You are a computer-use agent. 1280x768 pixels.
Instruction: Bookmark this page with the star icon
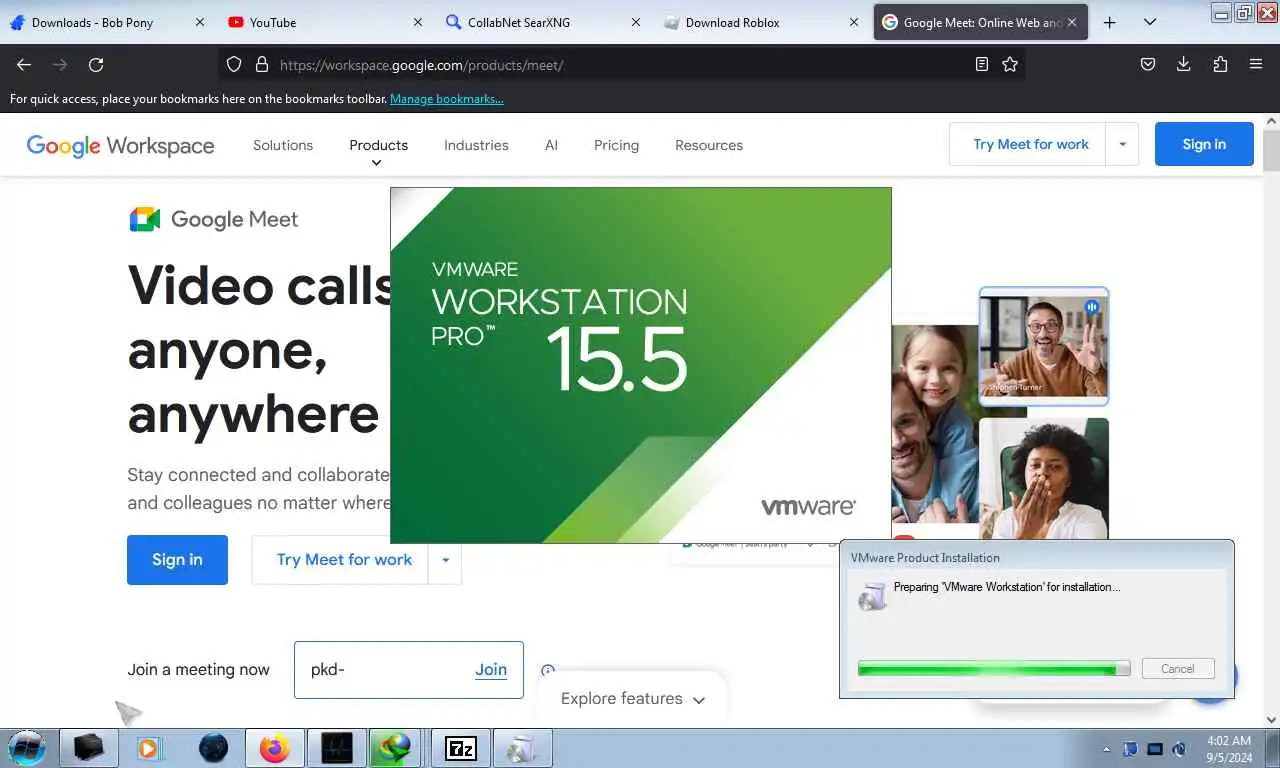tap(1010, 64)
